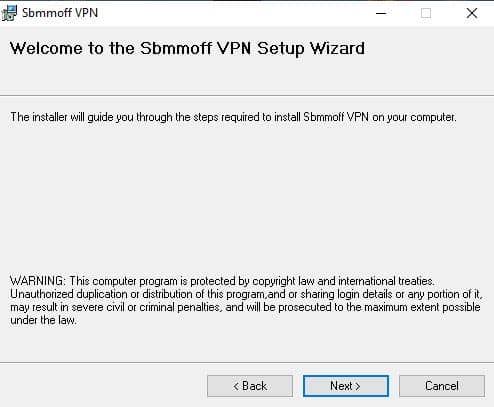
Task: Go to previous step with Back button
Action: pos(250,386)
